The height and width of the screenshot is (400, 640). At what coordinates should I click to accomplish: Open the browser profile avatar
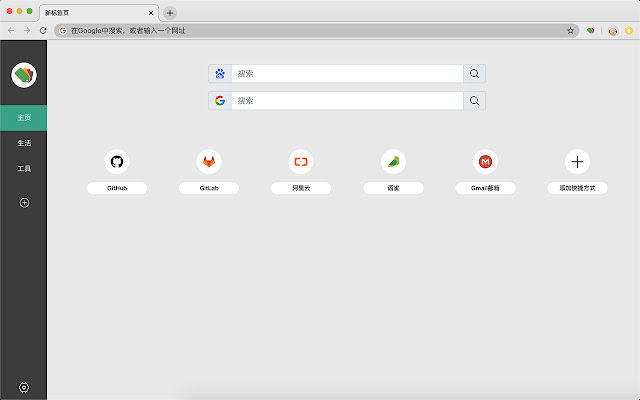(x=613, y=31)
